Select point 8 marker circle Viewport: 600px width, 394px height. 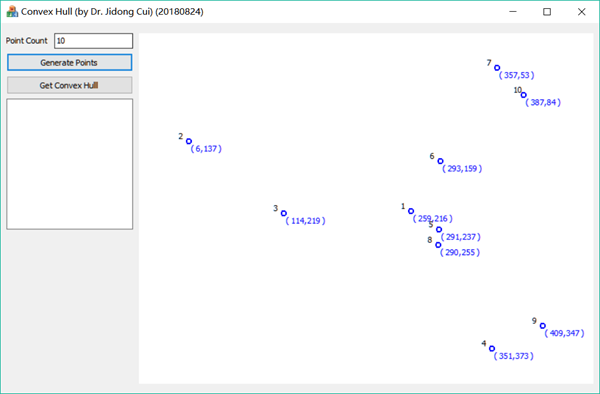[x=438, y=245]
